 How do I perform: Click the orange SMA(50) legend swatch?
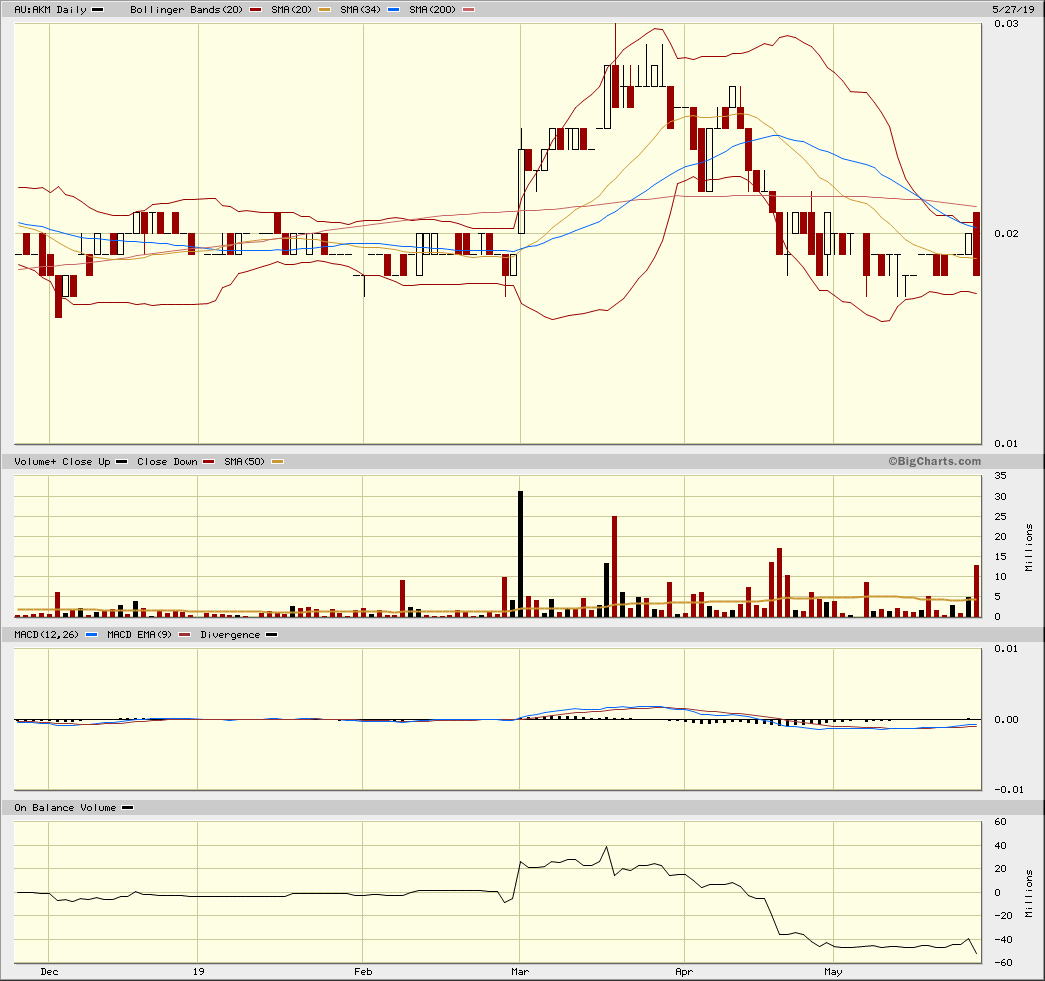point(278,462)
